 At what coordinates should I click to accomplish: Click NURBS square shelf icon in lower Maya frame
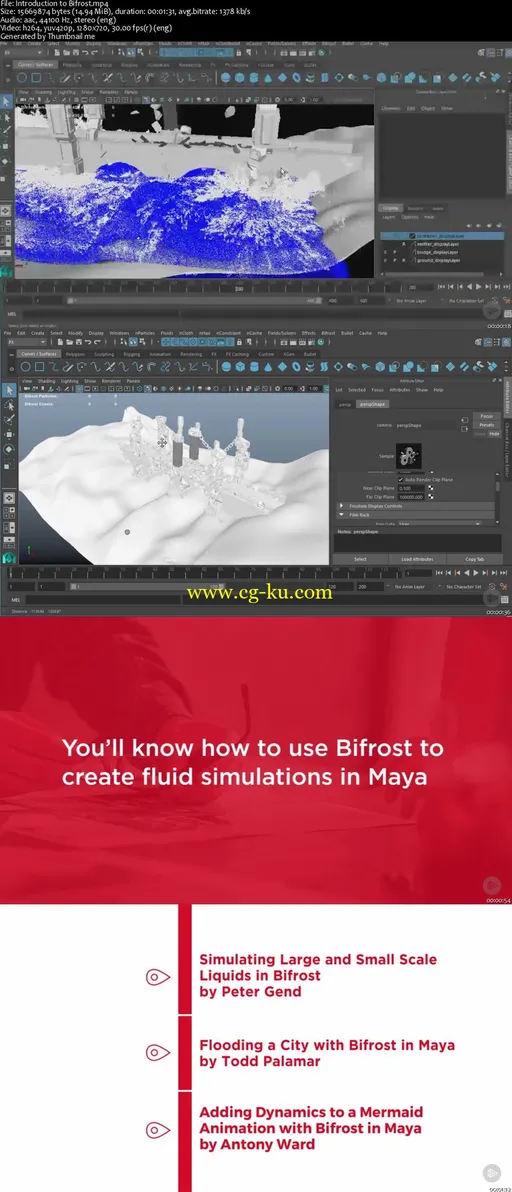pos(40,366)
